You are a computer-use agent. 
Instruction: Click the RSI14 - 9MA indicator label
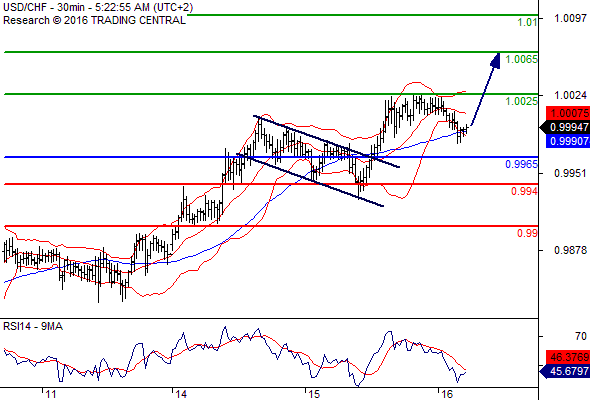coord(33,326)
